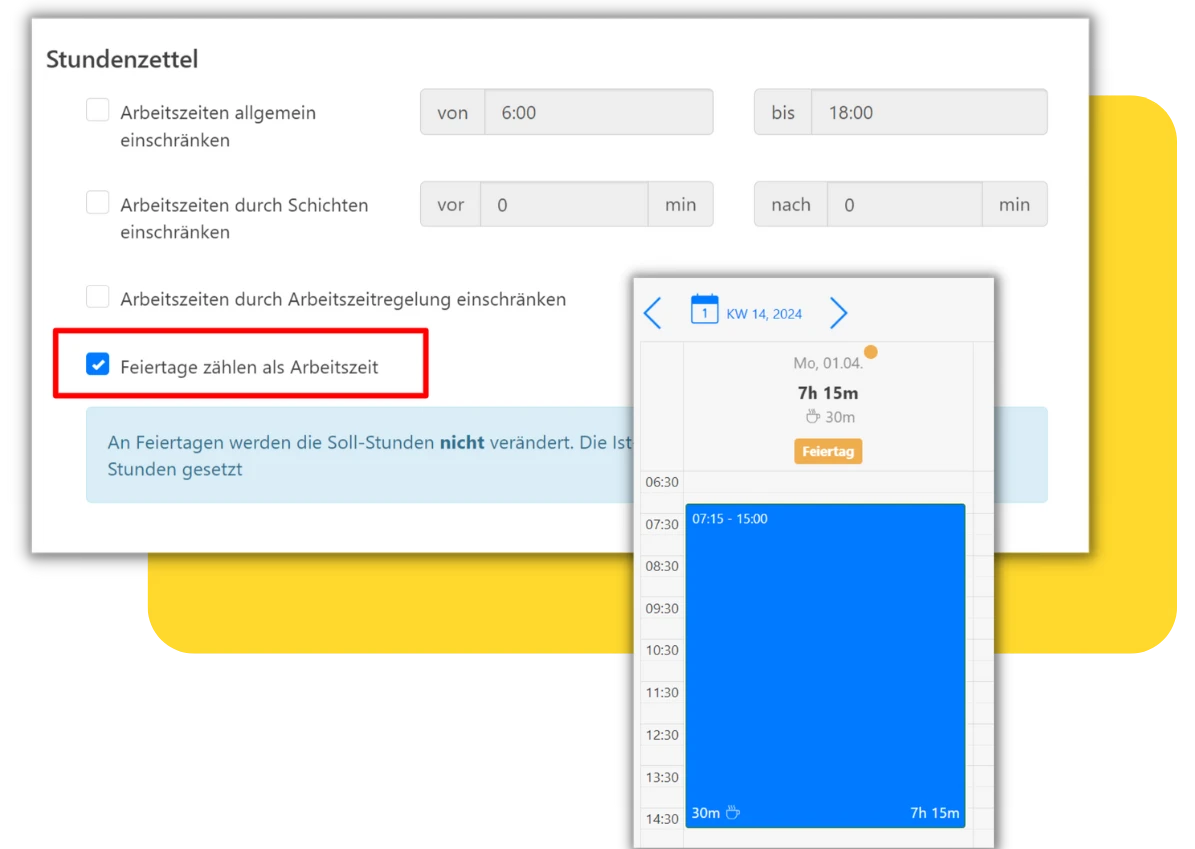The width and height of the screenshot is (1195, 849).
Task: Click the 'nach' minutes input field
Action: [x=905, y=204]
